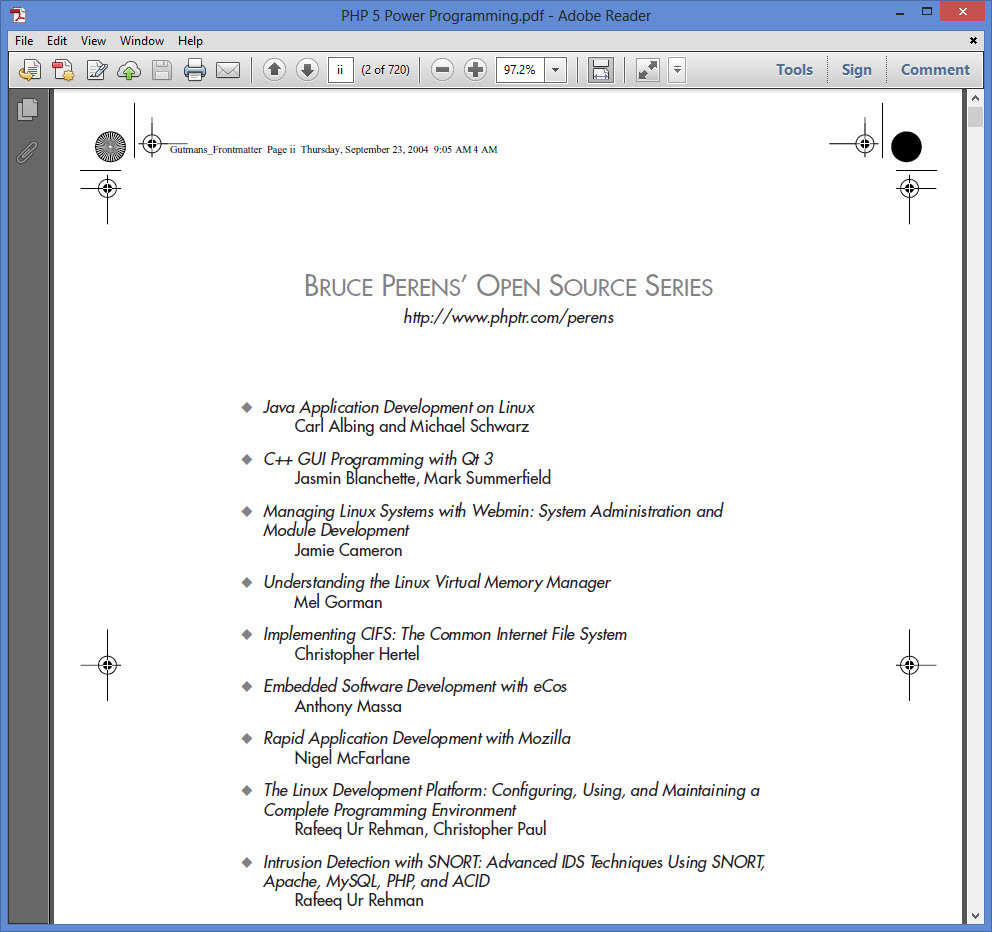The height and width of the screenshot is (932, 992).
Task: Open the Help menu
Action: click(190, 40)
